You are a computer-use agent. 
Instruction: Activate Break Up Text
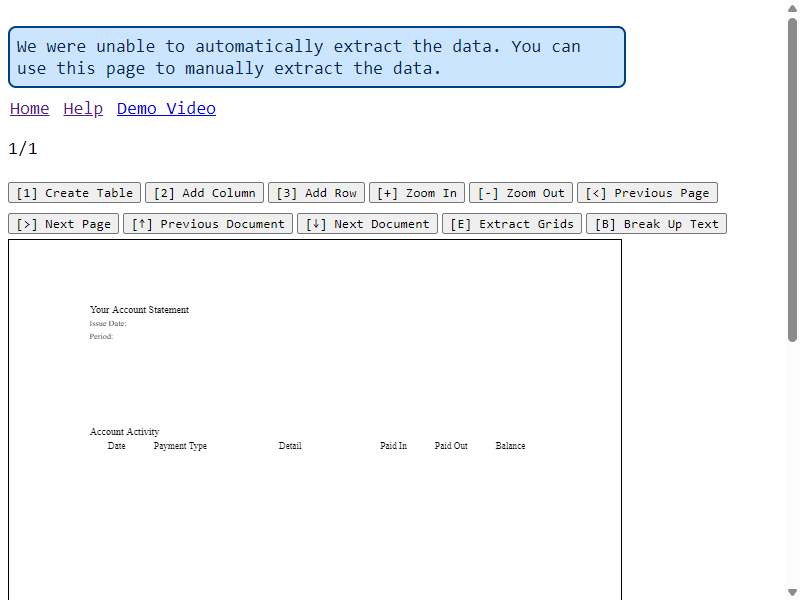[656, 224]
